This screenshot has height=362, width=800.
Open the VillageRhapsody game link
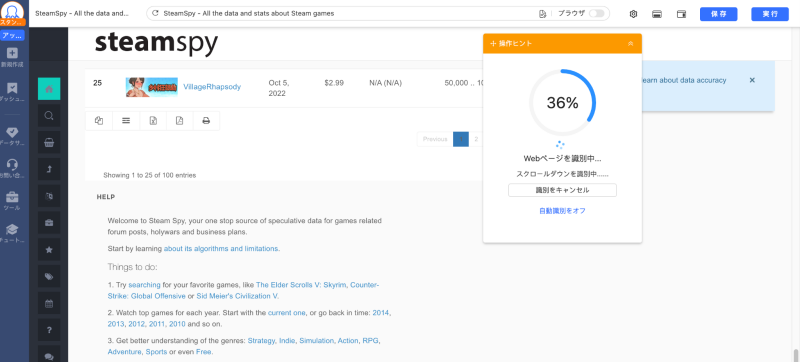[212, 87]
